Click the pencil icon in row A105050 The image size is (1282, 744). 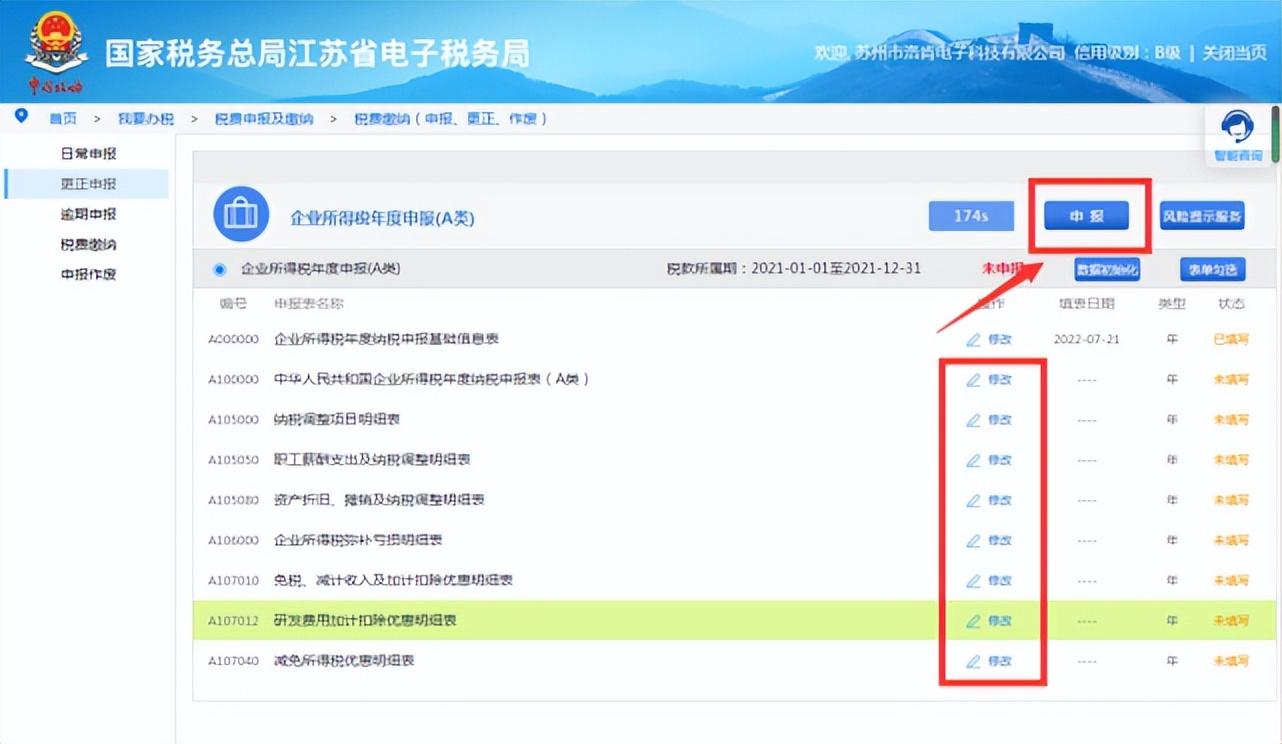(x=973, y=460)
